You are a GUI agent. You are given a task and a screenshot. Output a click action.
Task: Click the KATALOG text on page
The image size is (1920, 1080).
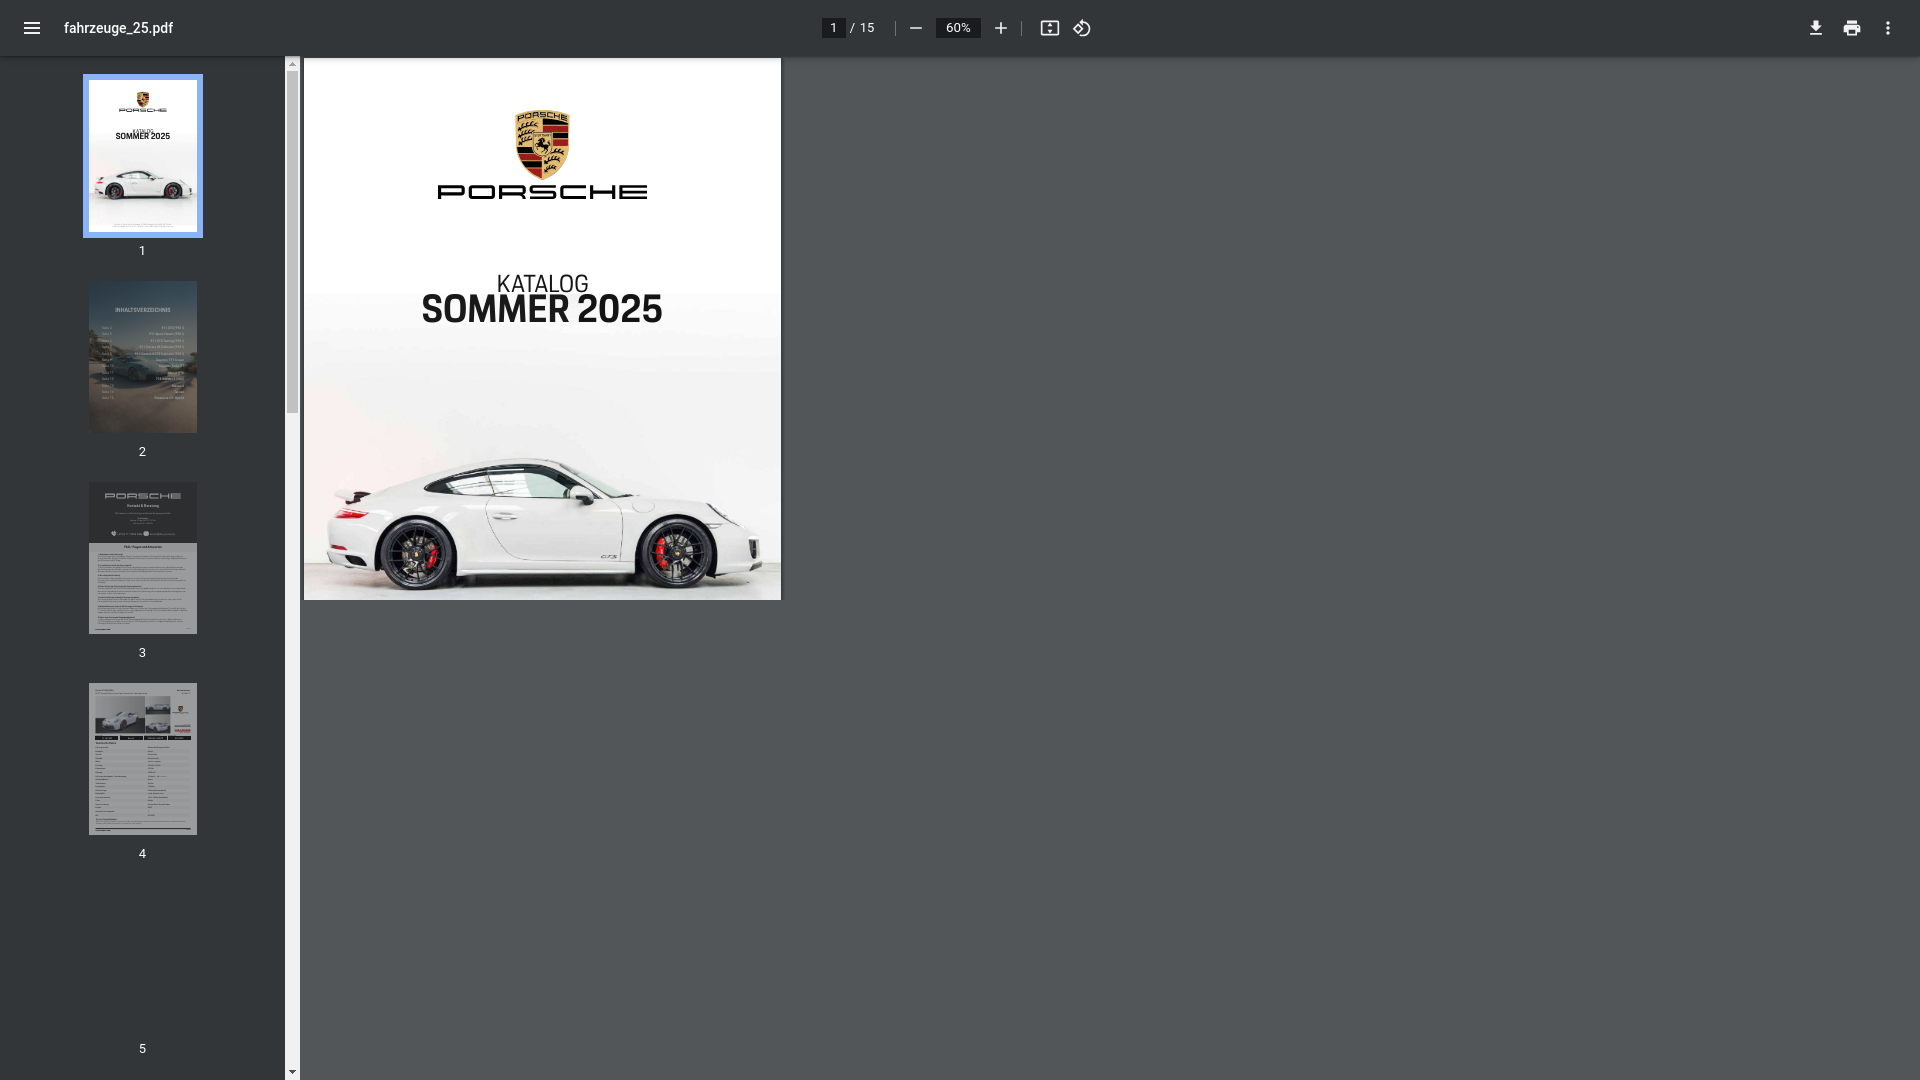[542, 284]
